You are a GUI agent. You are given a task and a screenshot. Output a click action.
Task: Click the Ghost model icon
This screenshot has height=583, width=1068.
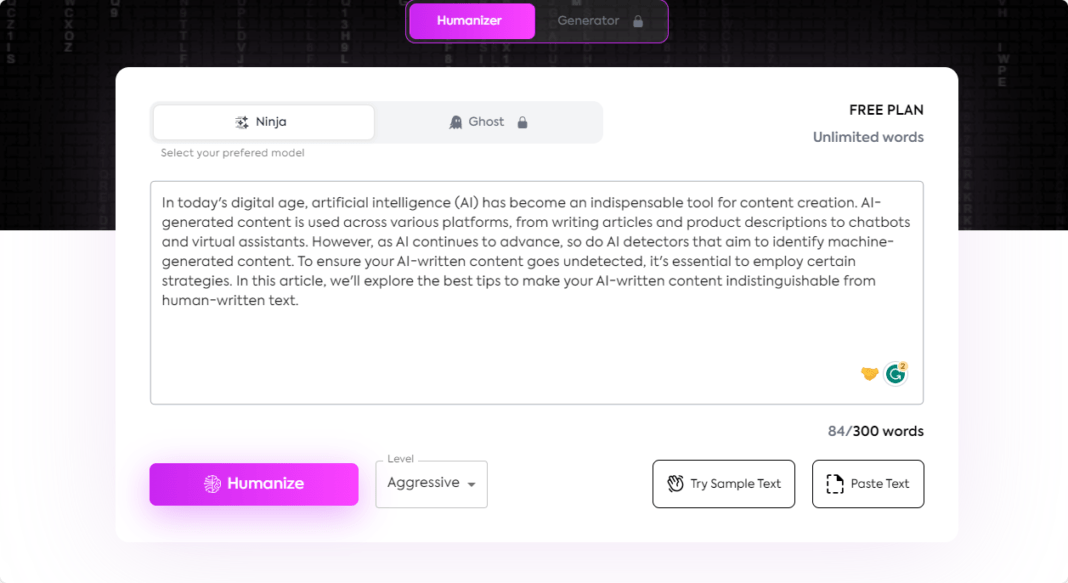coord(455,121)
